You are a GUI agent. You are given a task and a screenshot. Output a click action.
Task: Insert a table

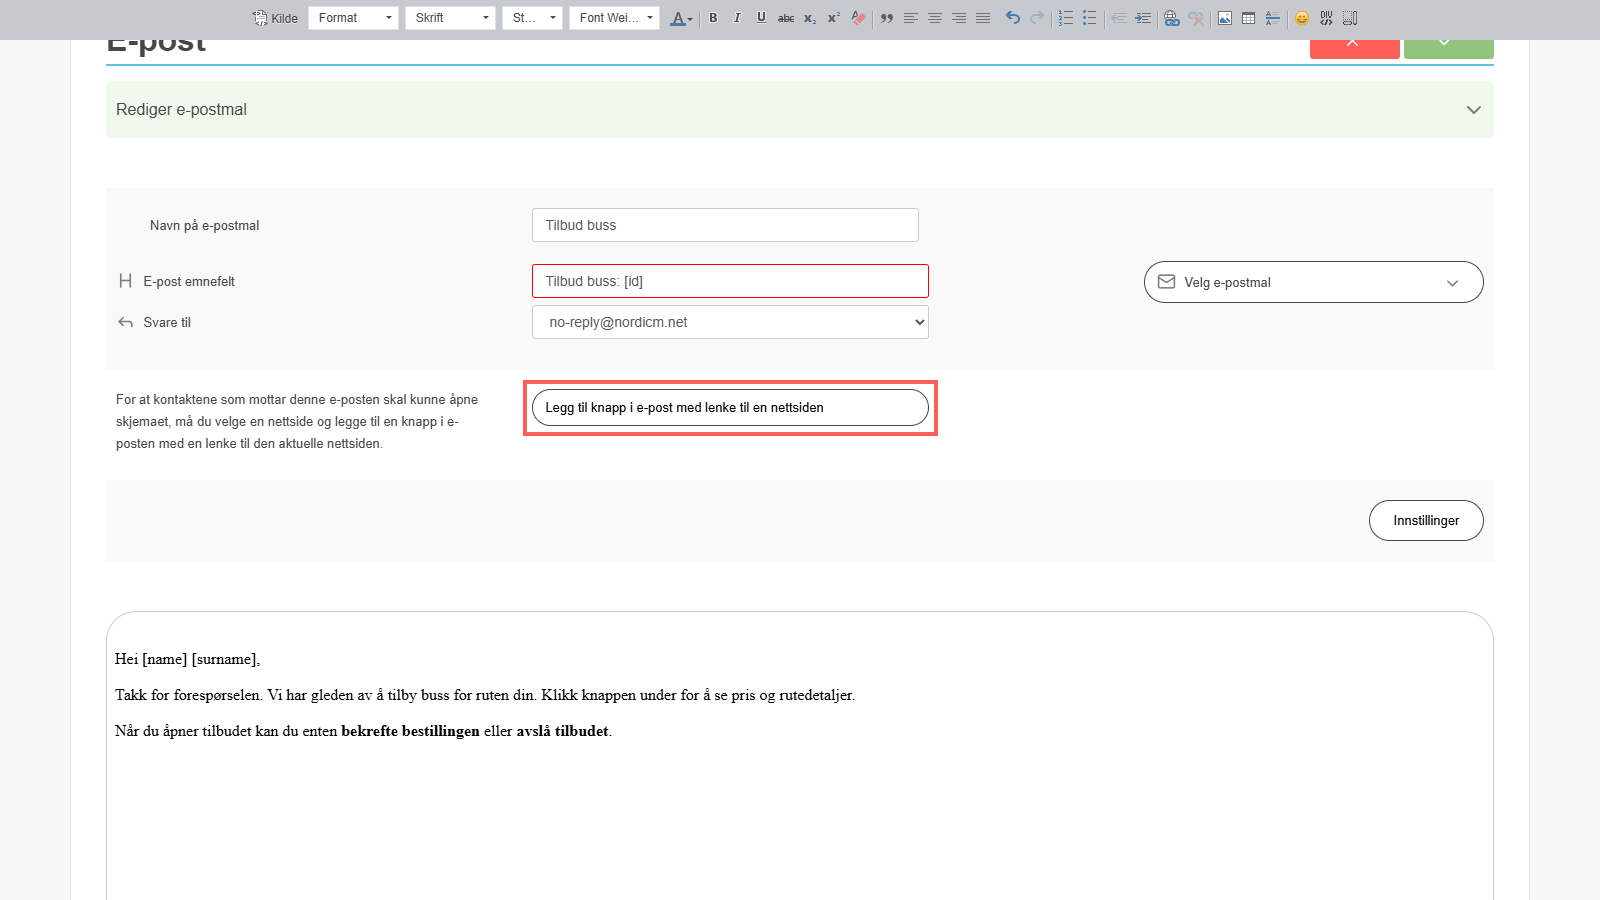[1249, 18]
